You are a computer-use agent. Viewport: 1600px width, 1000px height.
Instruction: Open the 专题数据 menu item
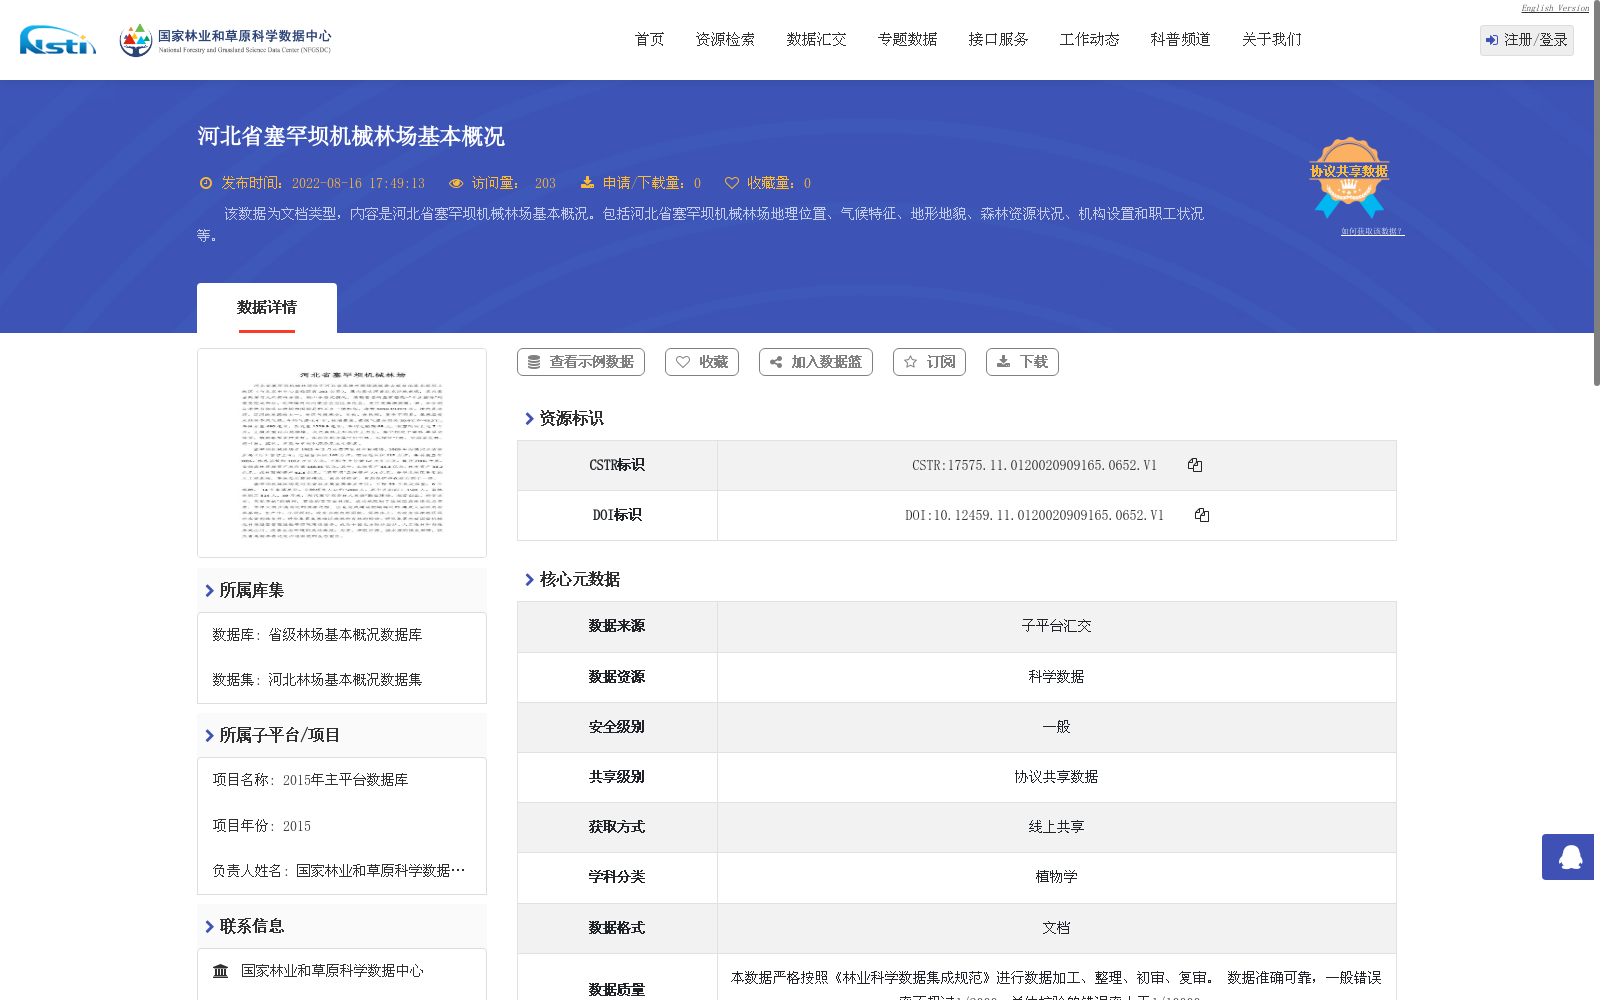[x=906, y=39]
